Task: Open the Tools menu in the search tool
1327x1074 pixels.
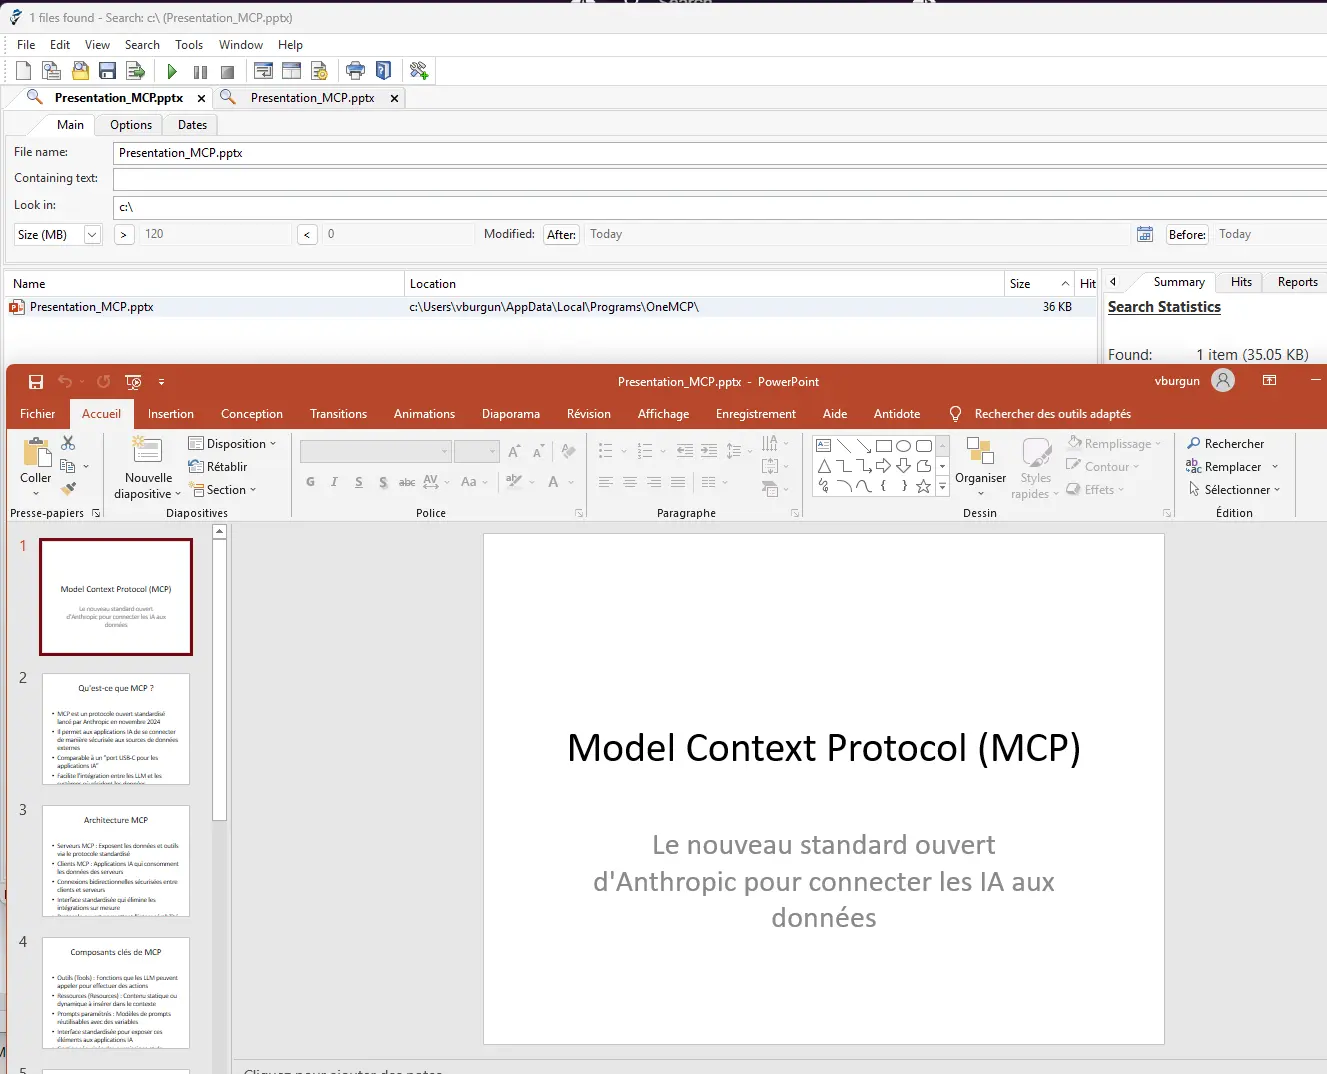Action: pyautogui.click(x=189, y=45)
